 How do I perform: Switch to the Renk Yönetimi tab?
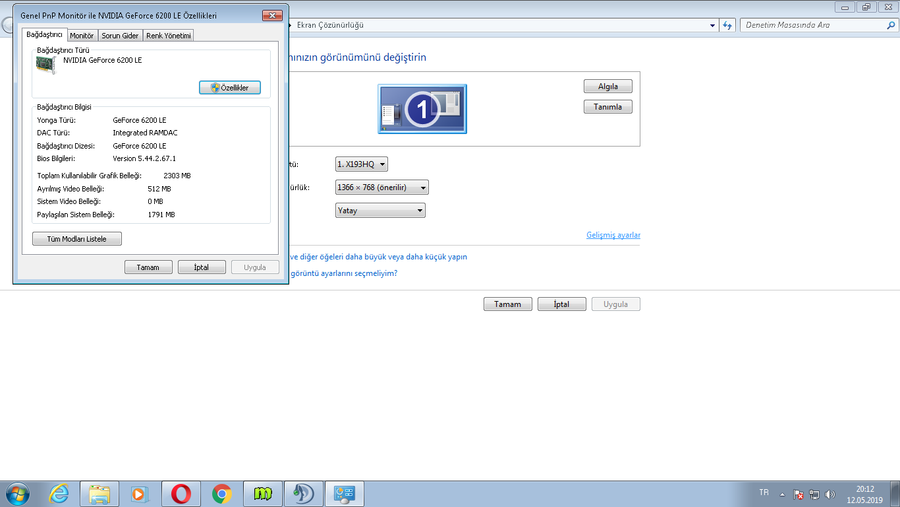point(168,36)
